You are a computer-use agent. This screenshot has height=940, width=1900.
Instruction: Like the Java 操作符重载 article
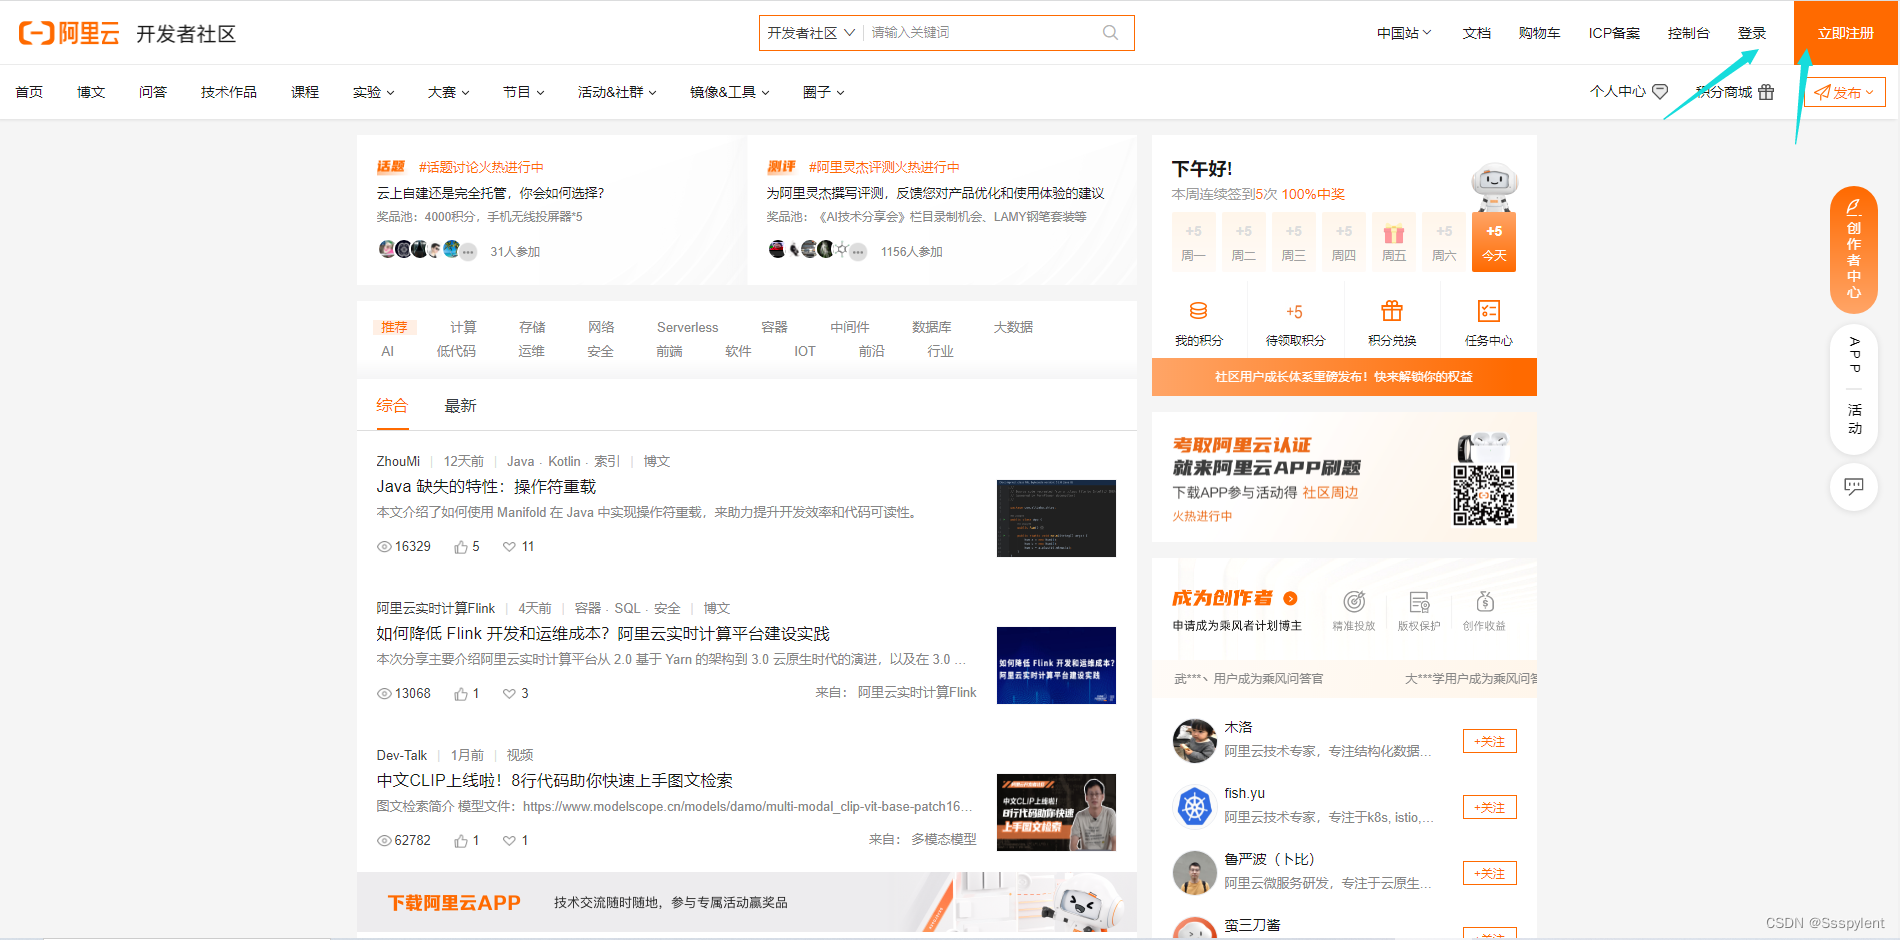pos(461,547)
